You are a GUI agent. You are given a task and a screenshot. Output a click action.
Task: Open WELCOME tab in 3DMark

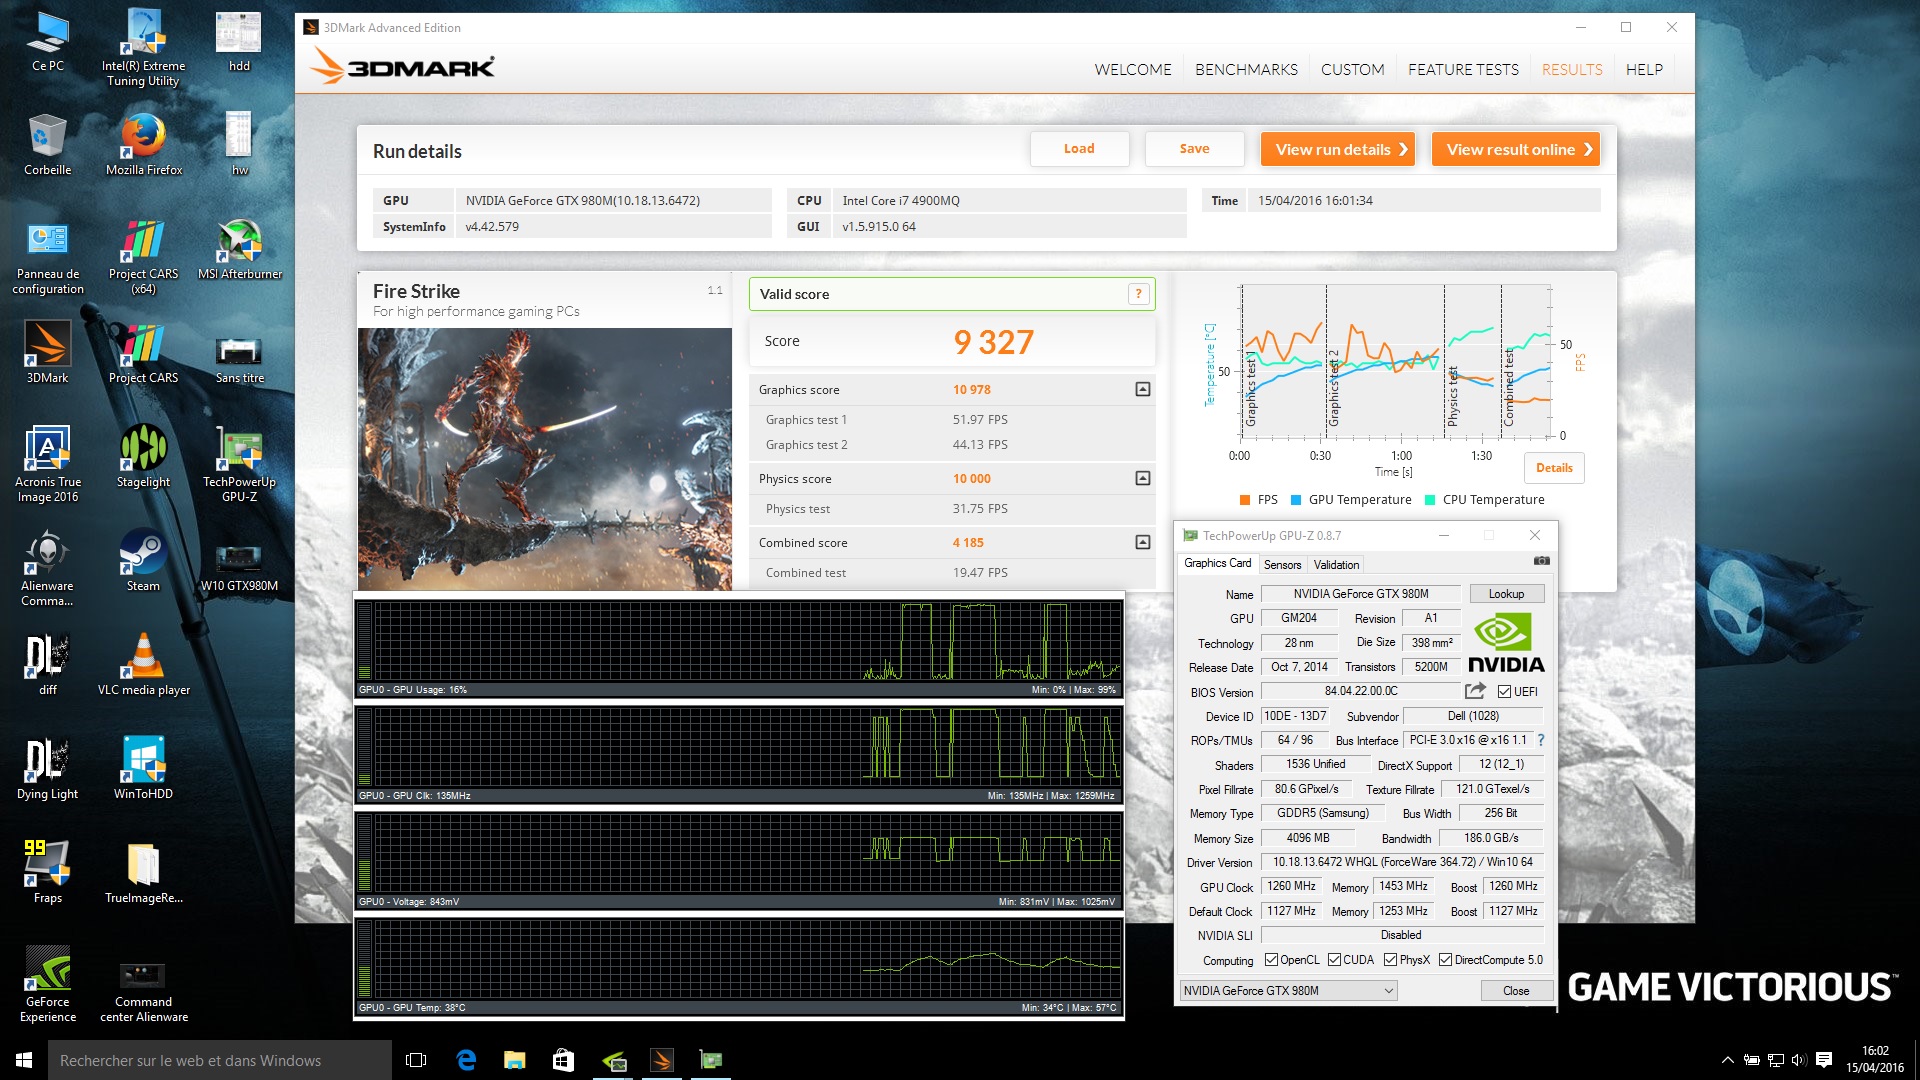point(1133,69)
